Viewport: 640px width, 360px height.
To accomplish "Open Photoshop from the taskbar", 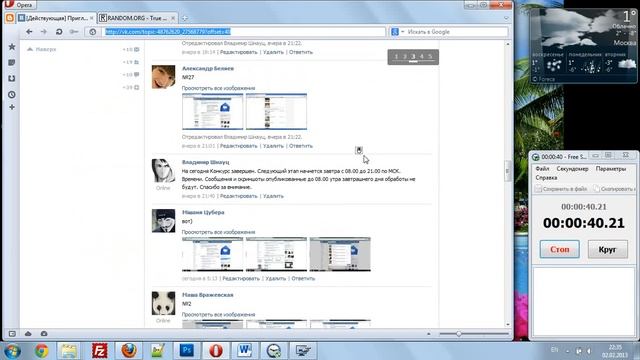I will pyautogui.click(x=187, y=351).
